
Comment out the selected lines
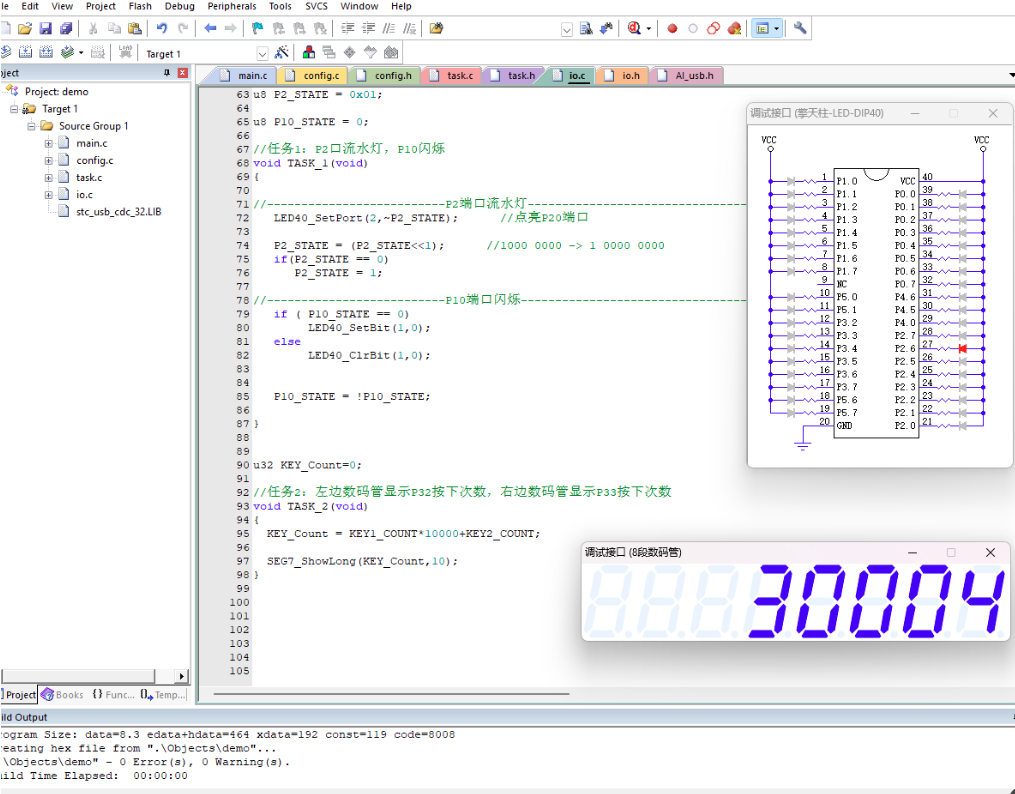pyautogui.click(x=389, y=28)
